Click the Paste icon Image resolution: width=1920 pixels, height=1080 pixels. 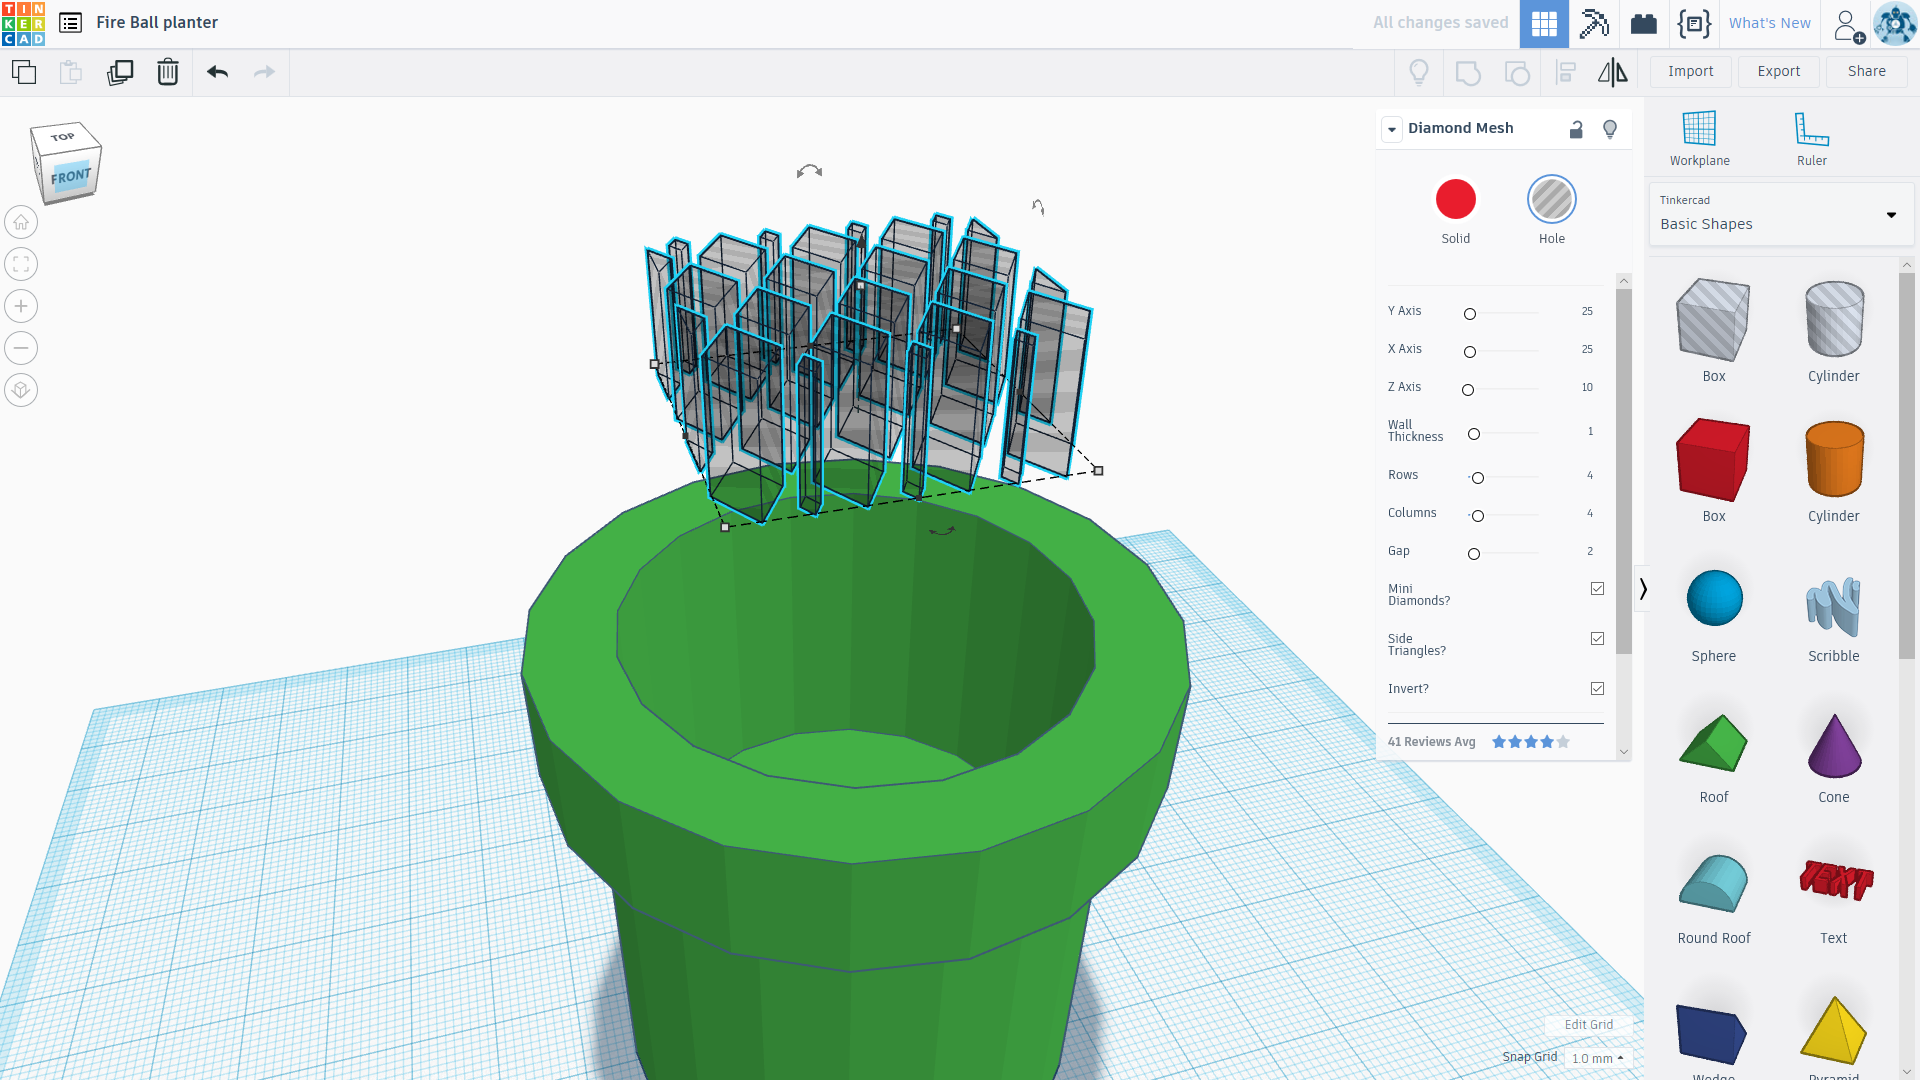[70, 72]
